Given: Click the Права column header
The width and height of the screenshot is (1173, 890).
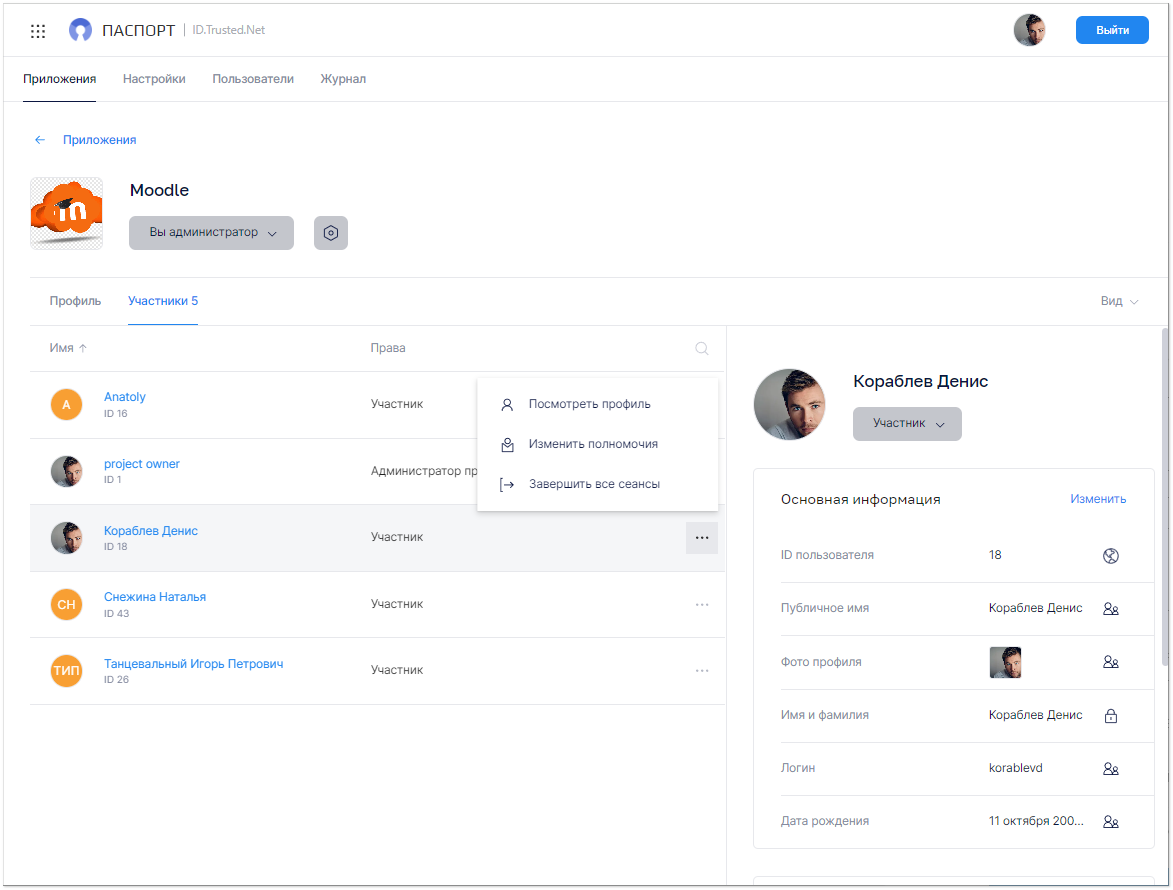Looking at the screenshot, I should click(x=388, y=349).
